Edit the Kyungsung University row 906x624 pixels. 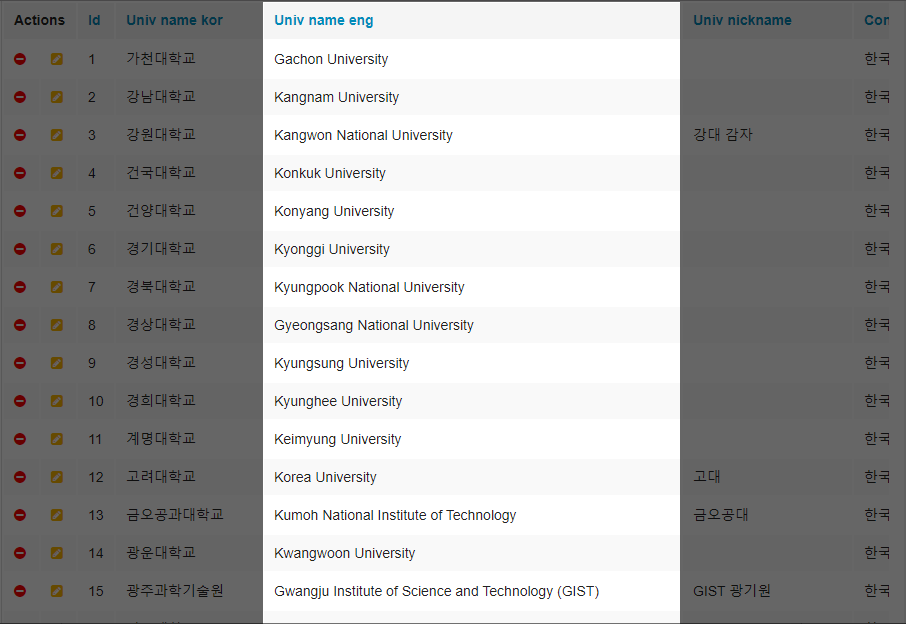(57, 363)
